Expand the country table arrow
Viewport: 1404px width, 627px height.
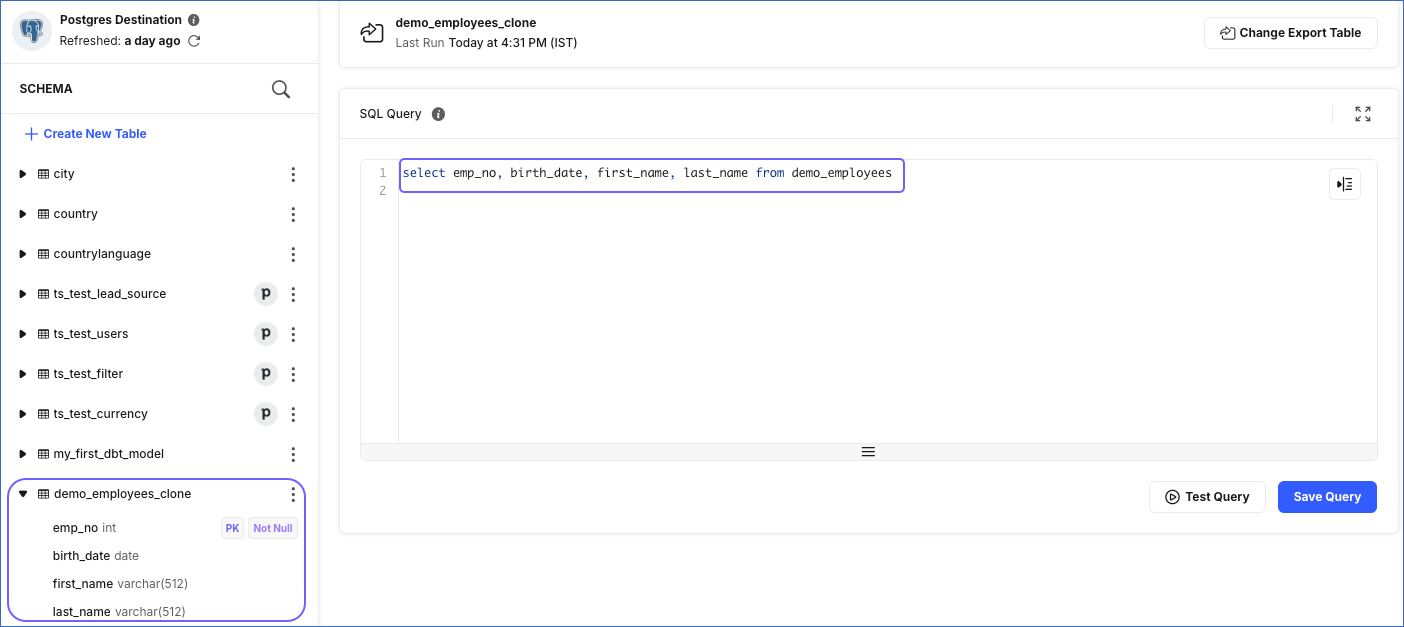tap(23, 214)
